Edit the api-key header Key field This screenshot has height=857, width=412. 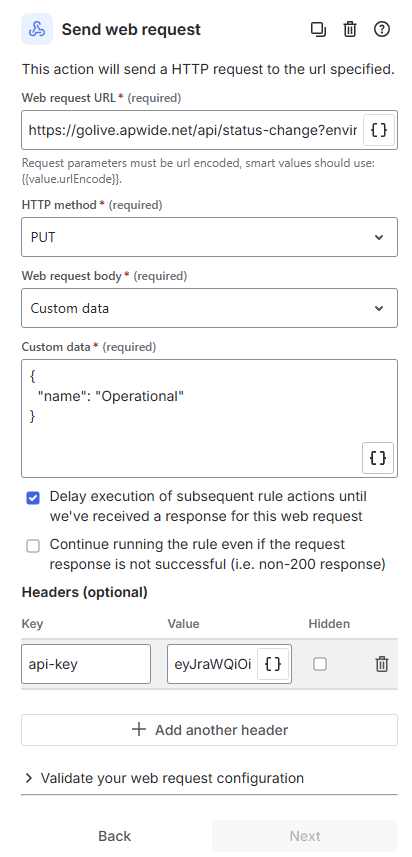point(86,664)
